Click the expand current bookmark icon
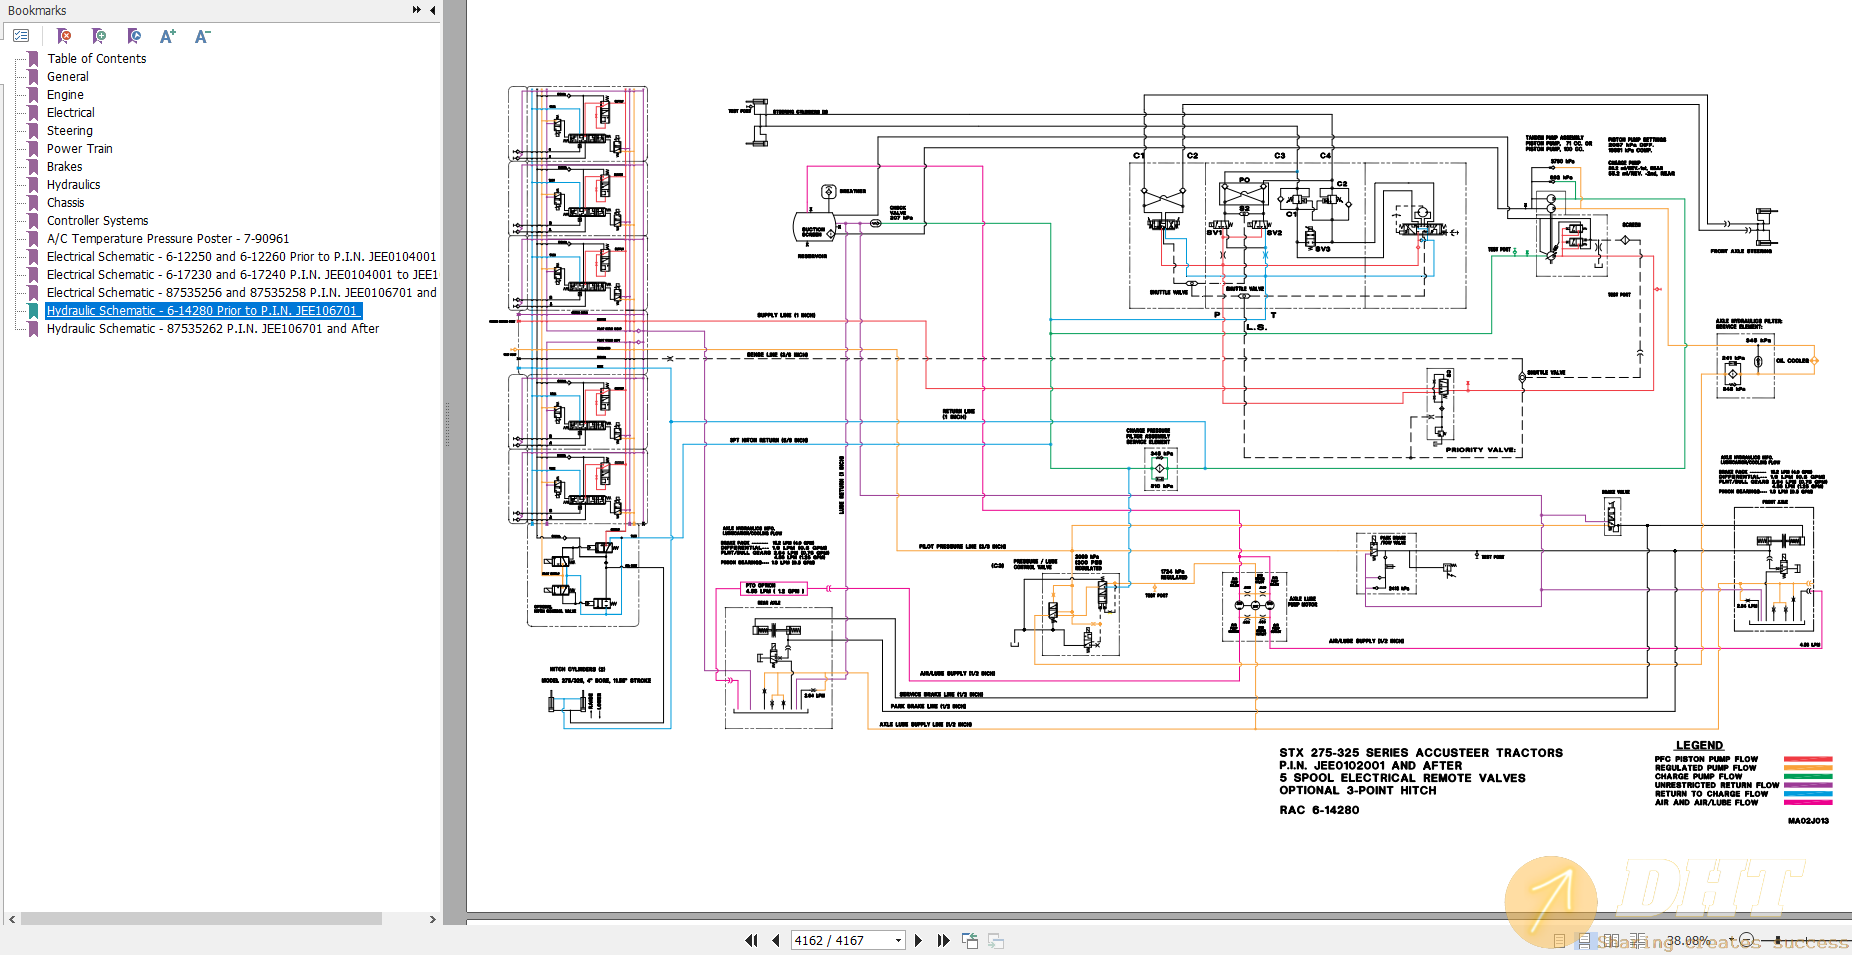The image size is (1852, 955). point(133,35)
